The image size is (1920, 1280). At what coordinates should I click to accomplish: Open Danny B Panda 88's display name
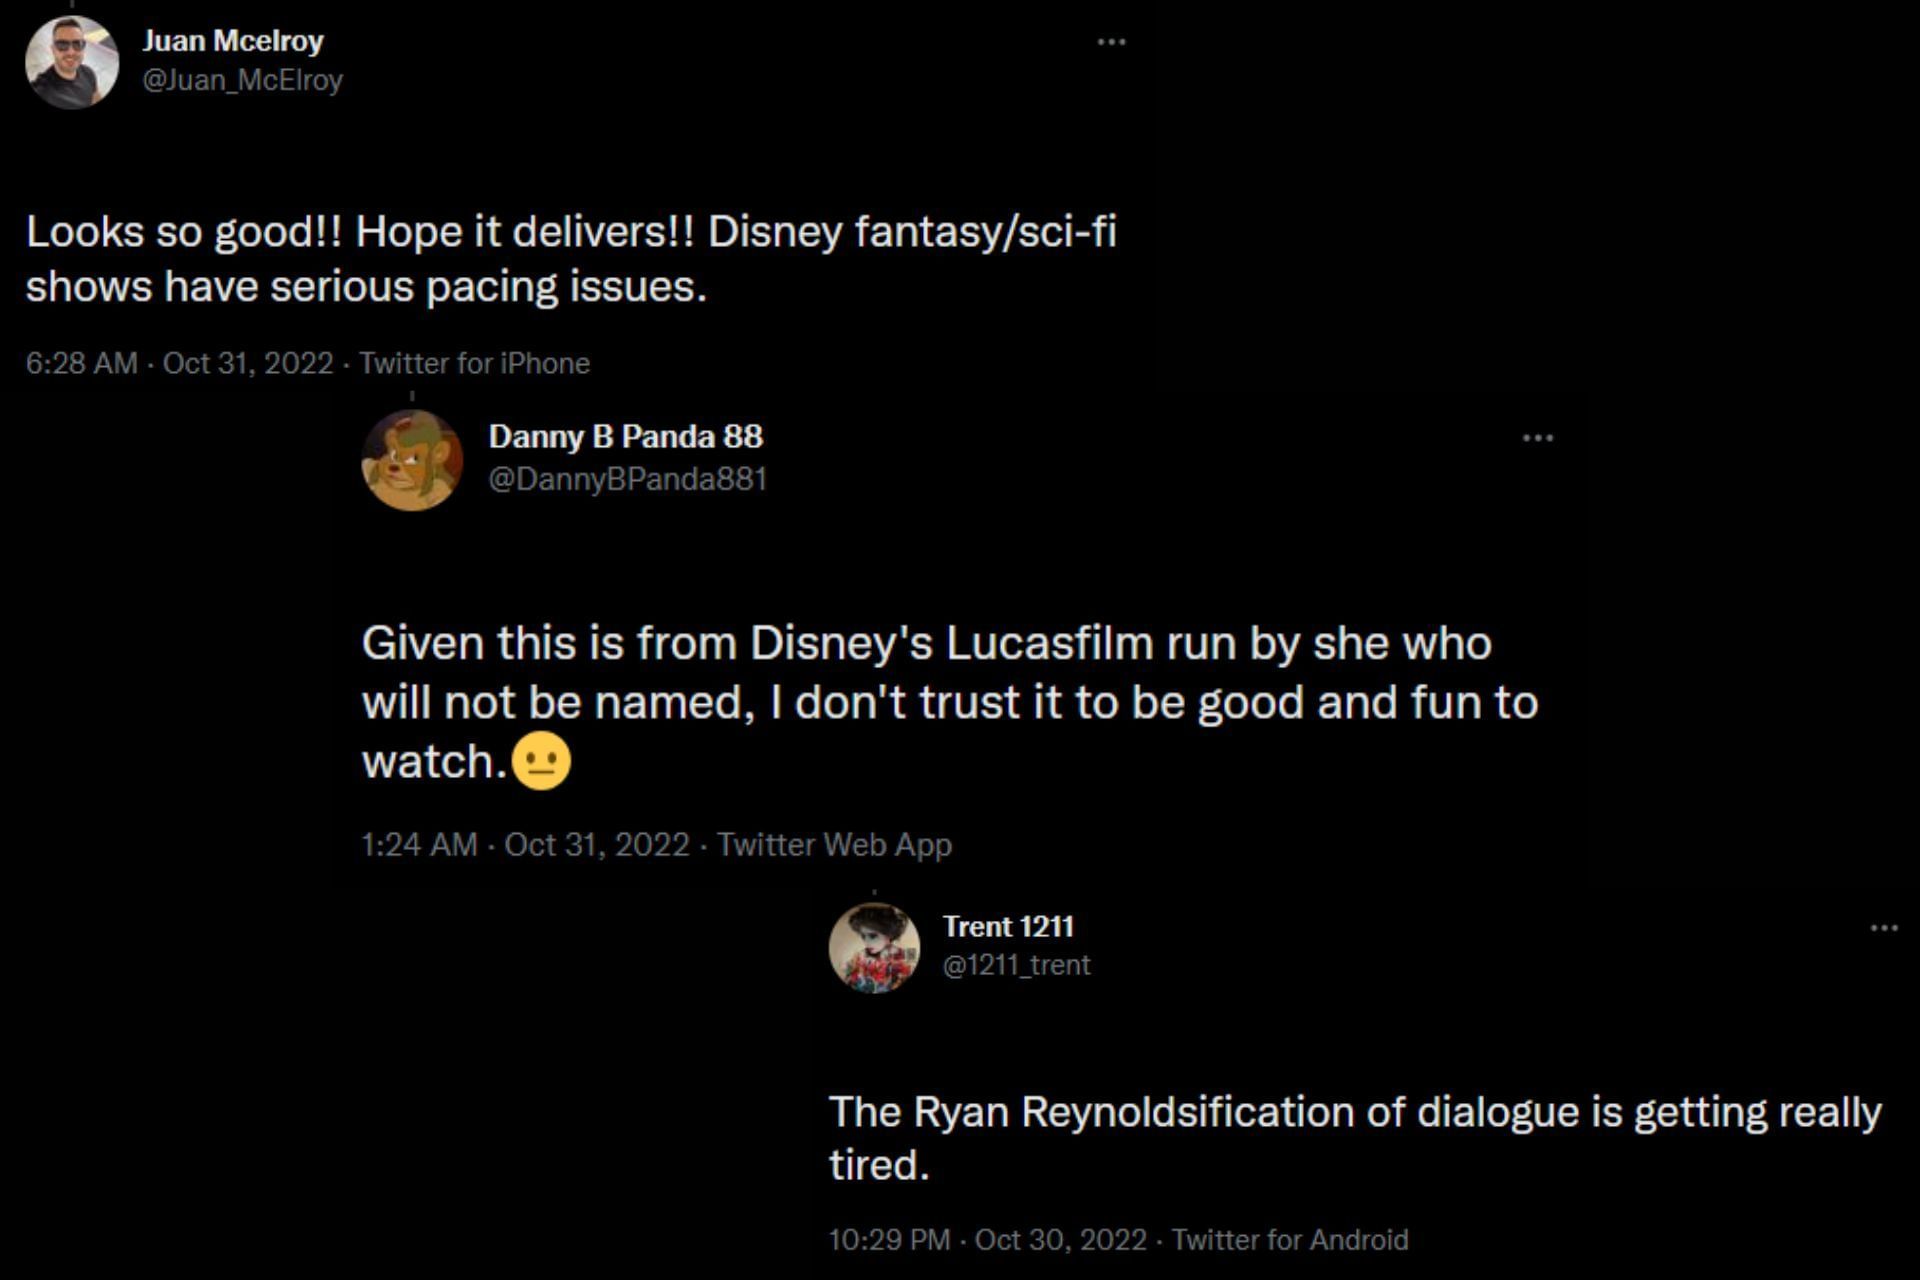click(x=625, y=437)
